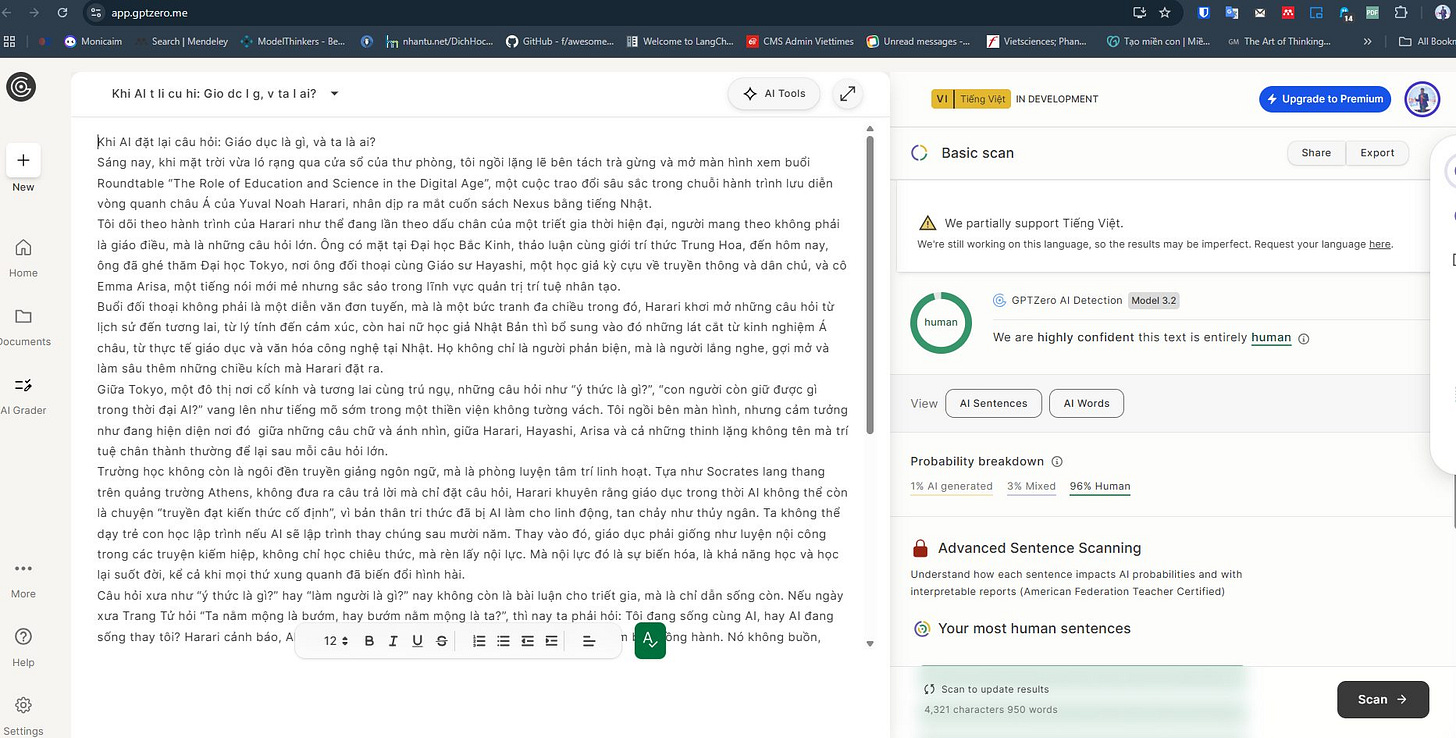Open the More options in the sidebar
Screen dimensions: 1456x738
pyautogui.click(x=23, y=579)
